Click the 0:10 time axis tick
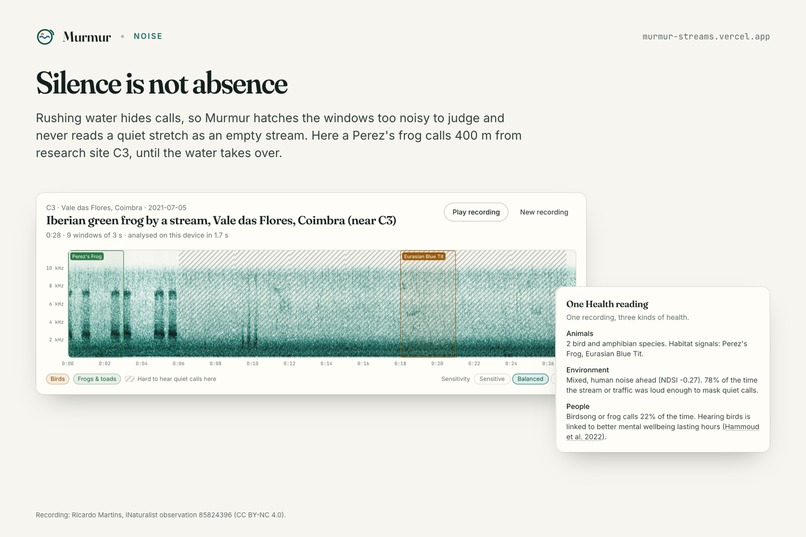Image resolution: width=806 pixels, height=537 pixels. 252,363
